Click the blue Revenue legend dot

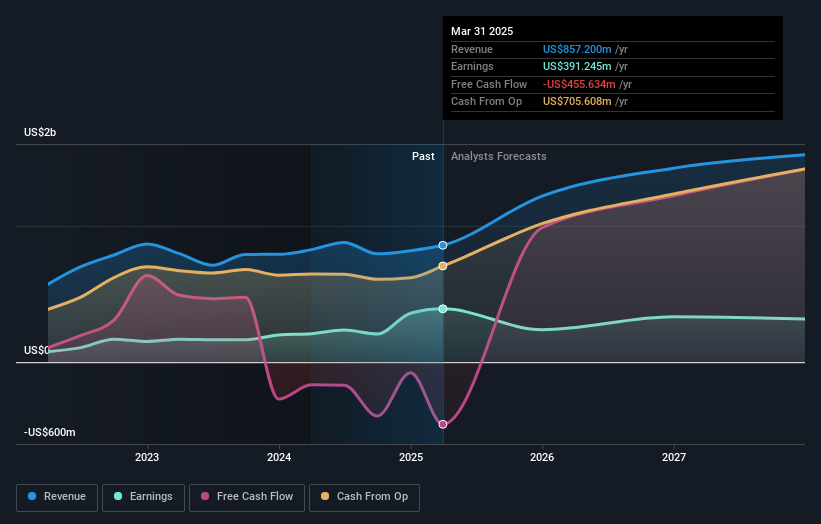coord(32,496)
